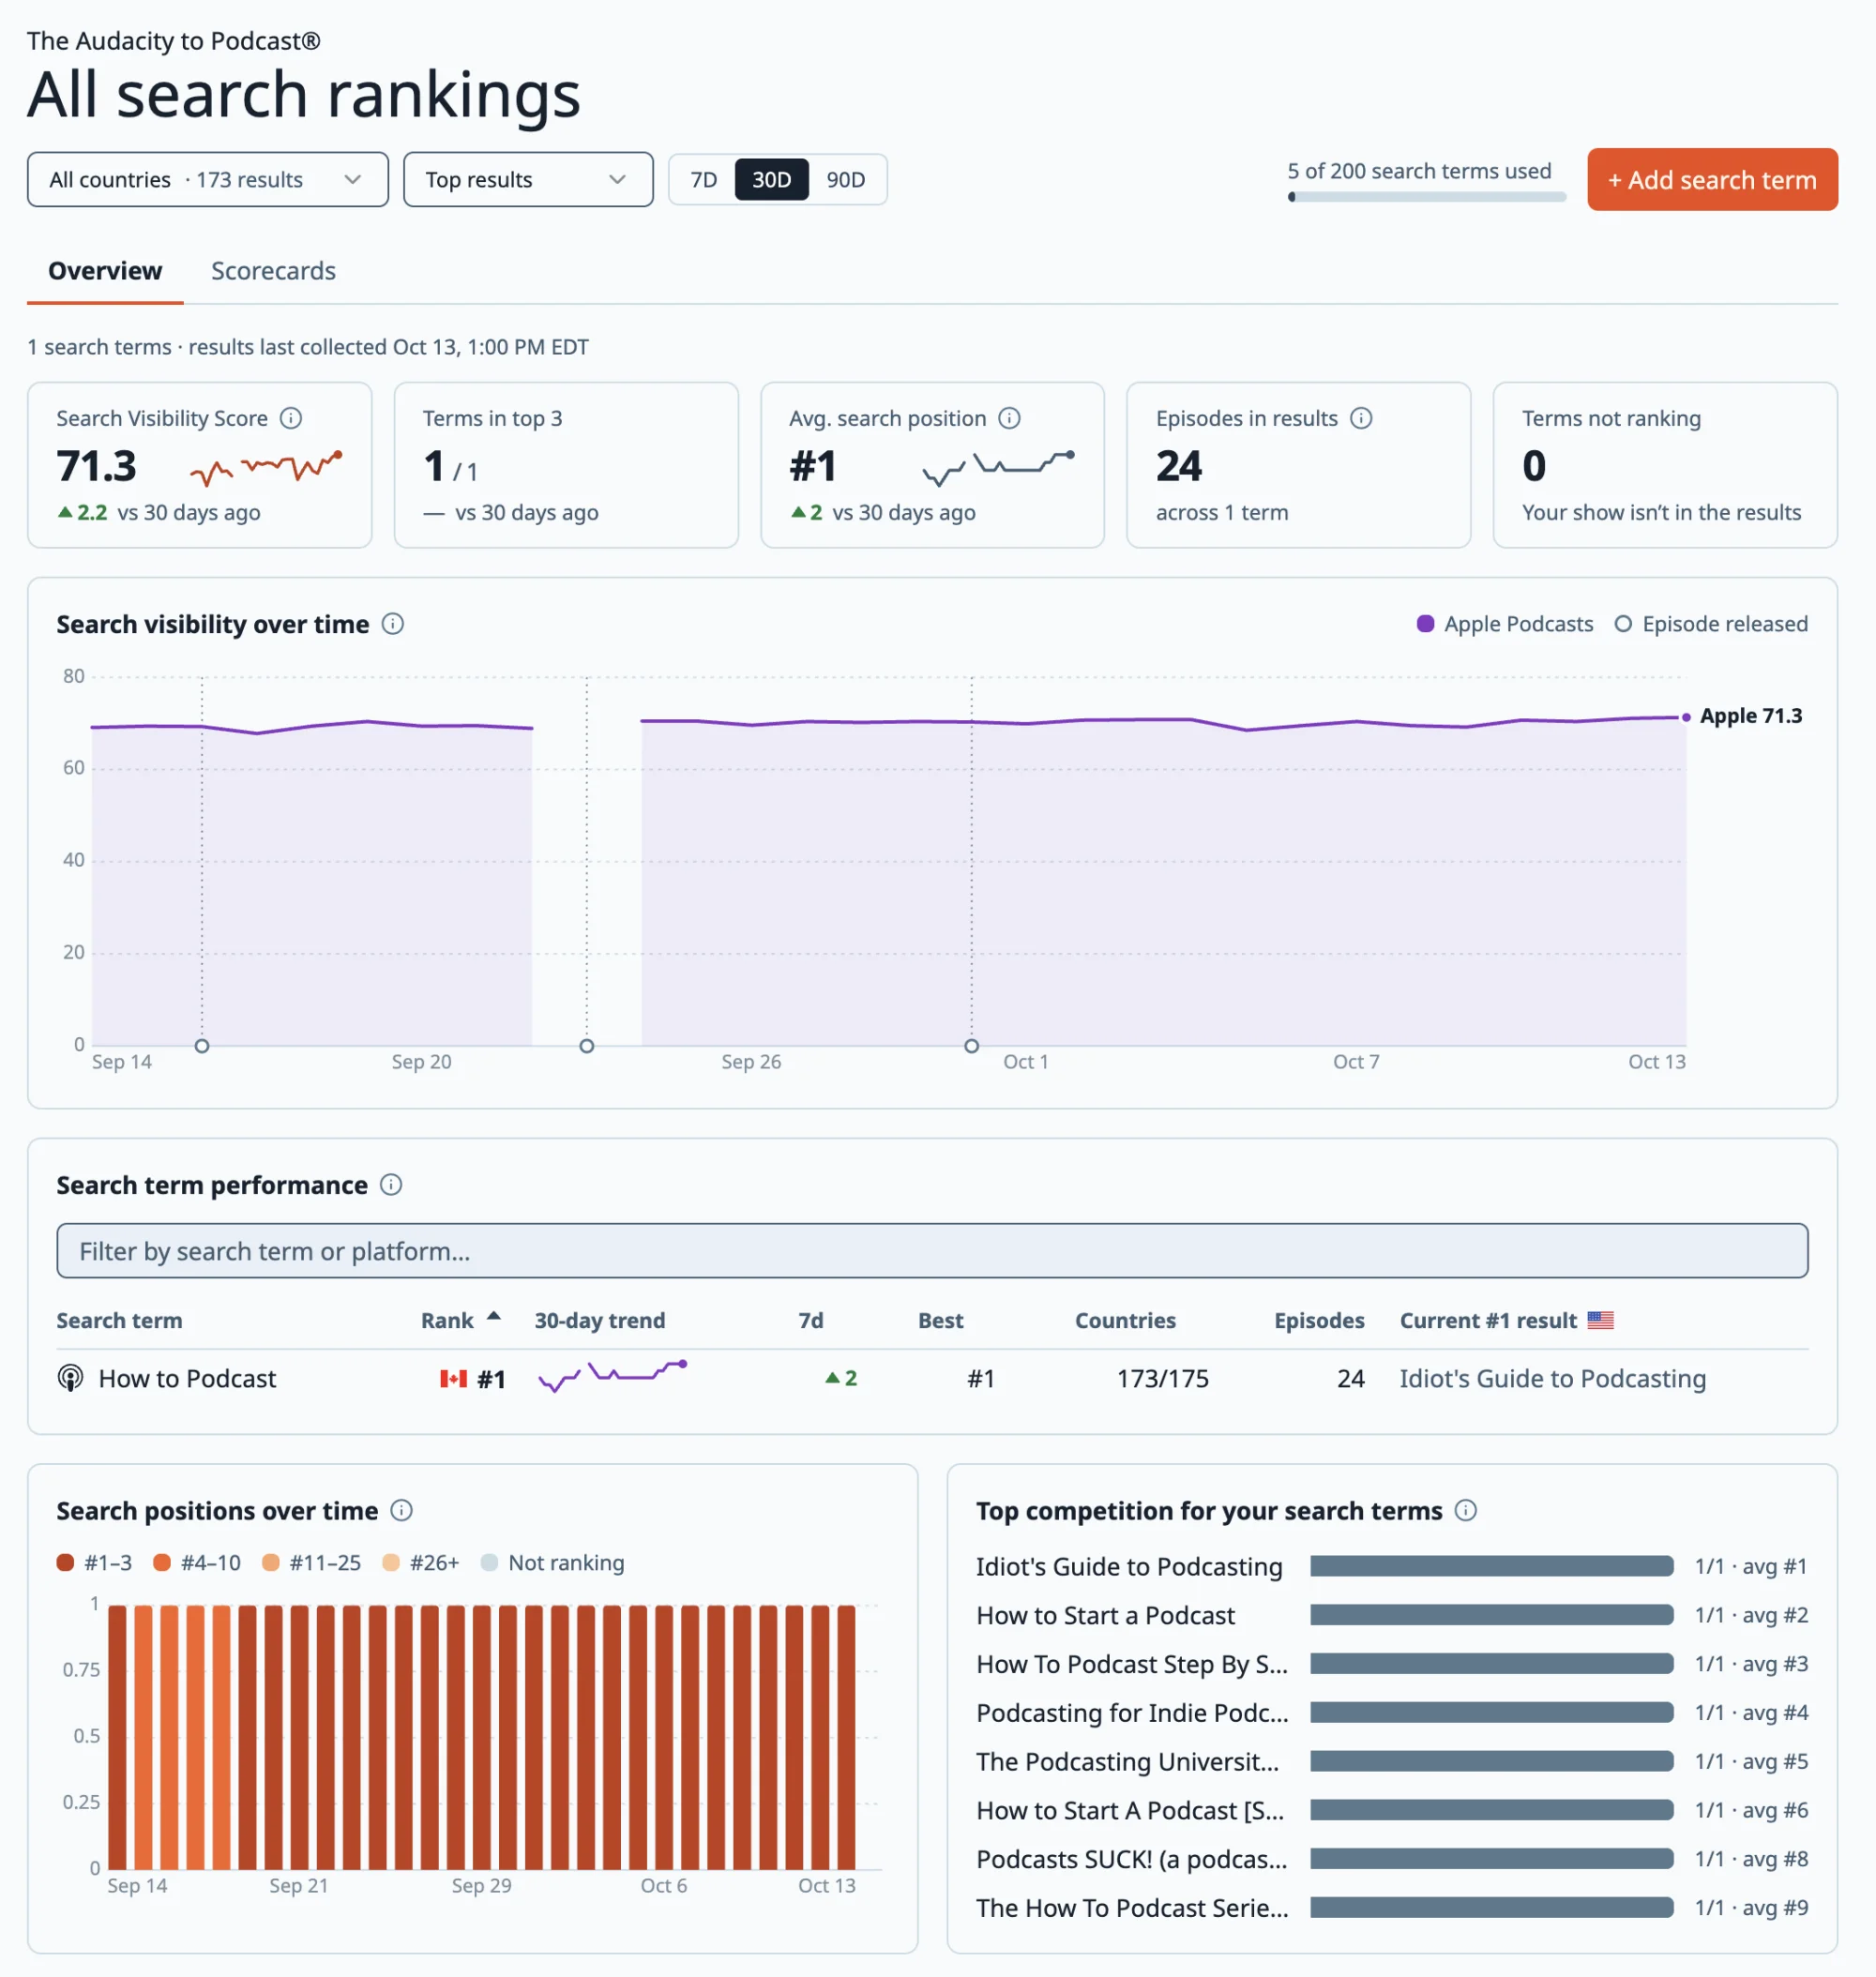Open the How to Podcast search term
This screenshot has width=1876, height=1977.
[187, 1379]
